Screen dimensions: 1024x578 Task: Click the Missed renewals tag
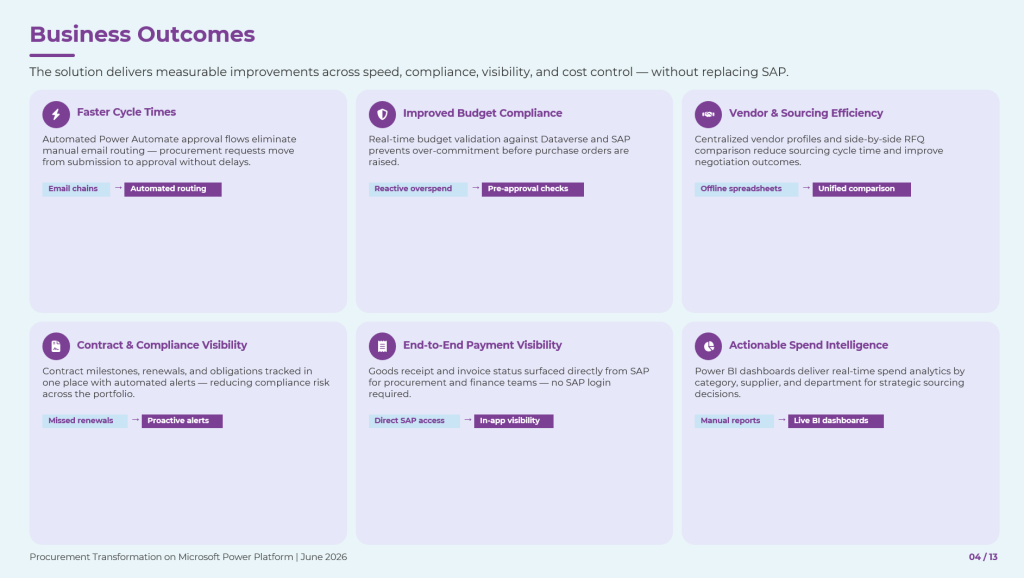tap(85, 421)
